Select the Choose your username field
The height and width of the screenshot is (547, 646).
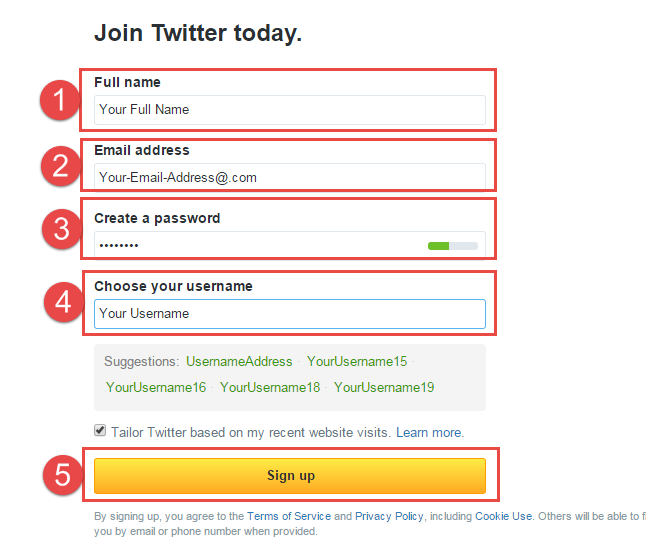pos(290,314)
